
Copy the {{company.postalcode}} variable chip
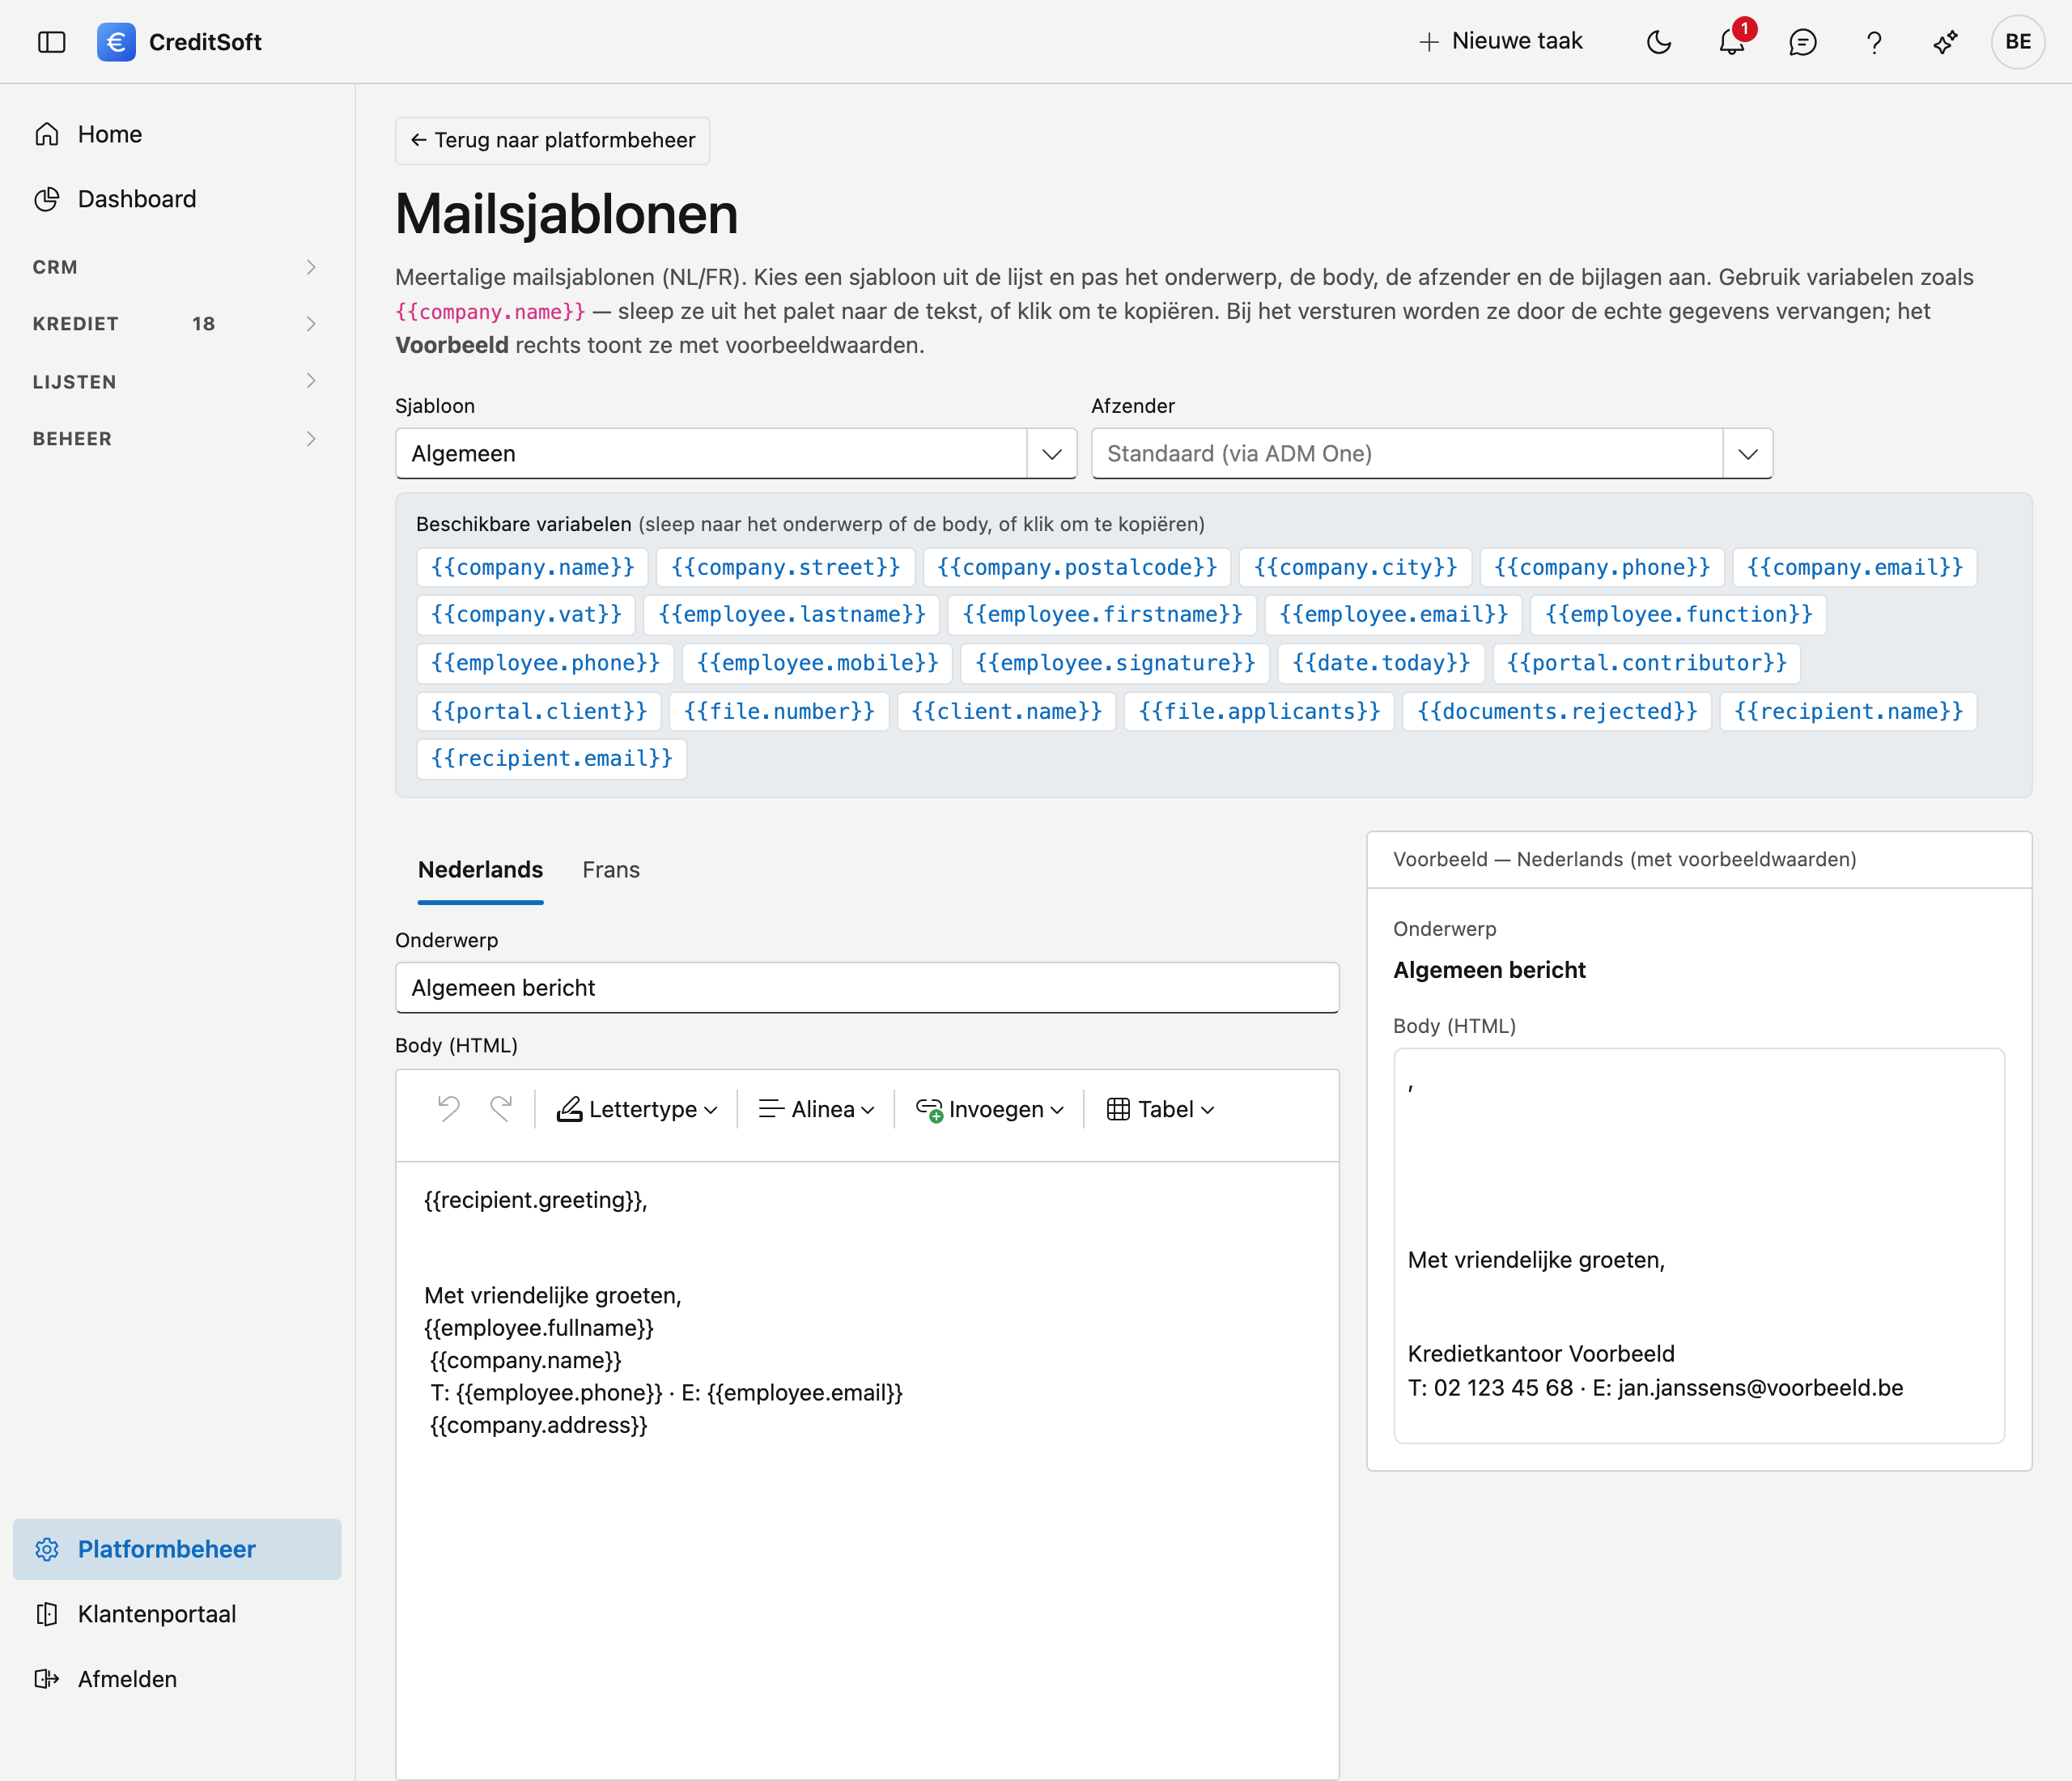[x=1077, y=567]
